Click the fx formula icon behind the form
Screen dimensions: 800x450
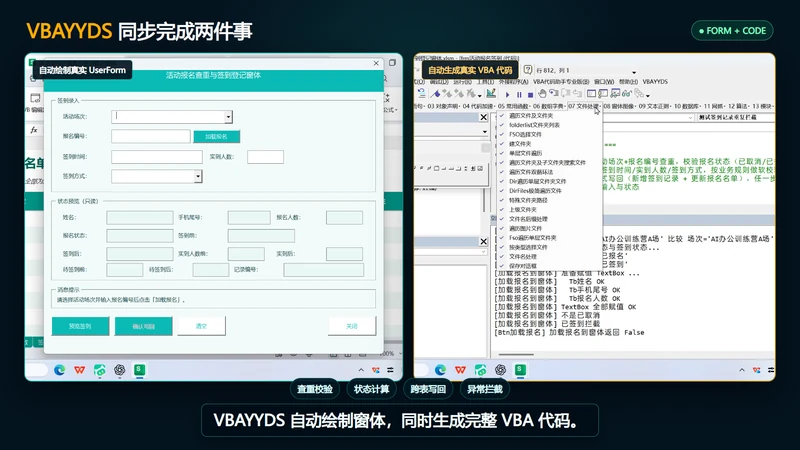pyautogui.click(x=34, y=130)
